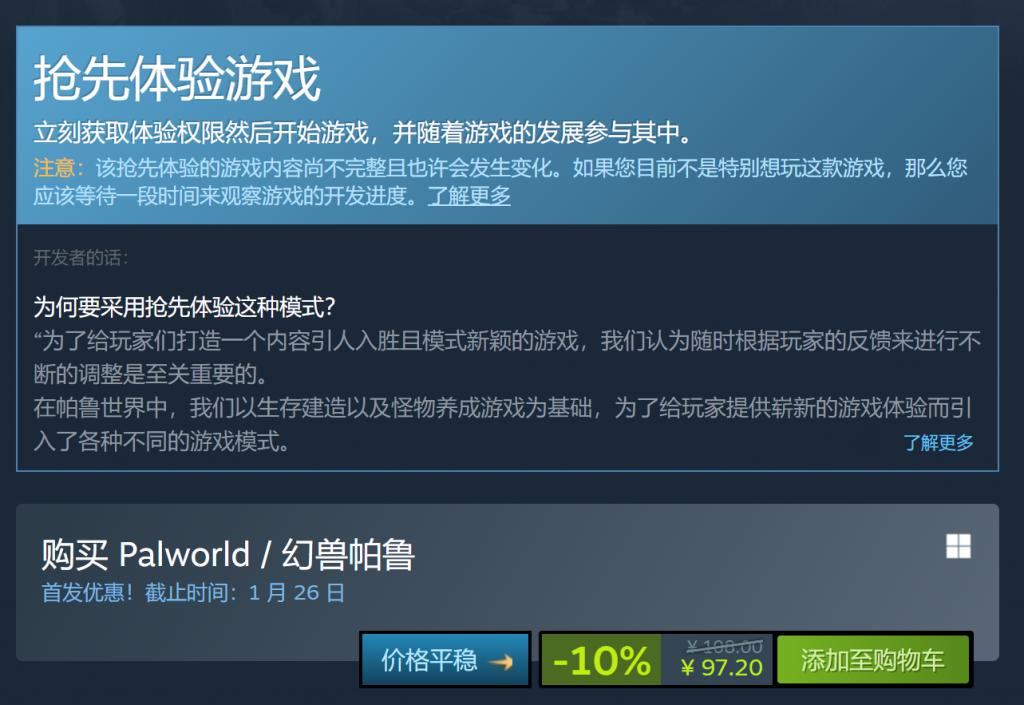1024x705 pixels.
Task: Click the warning sentence 应该等待一段时间来观察
Action: point(225,195)
